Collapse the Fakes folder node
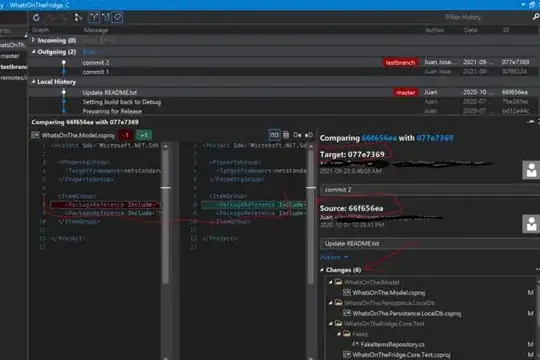The image size is (540, 360). pyautogui.click(x=339, y=334)
